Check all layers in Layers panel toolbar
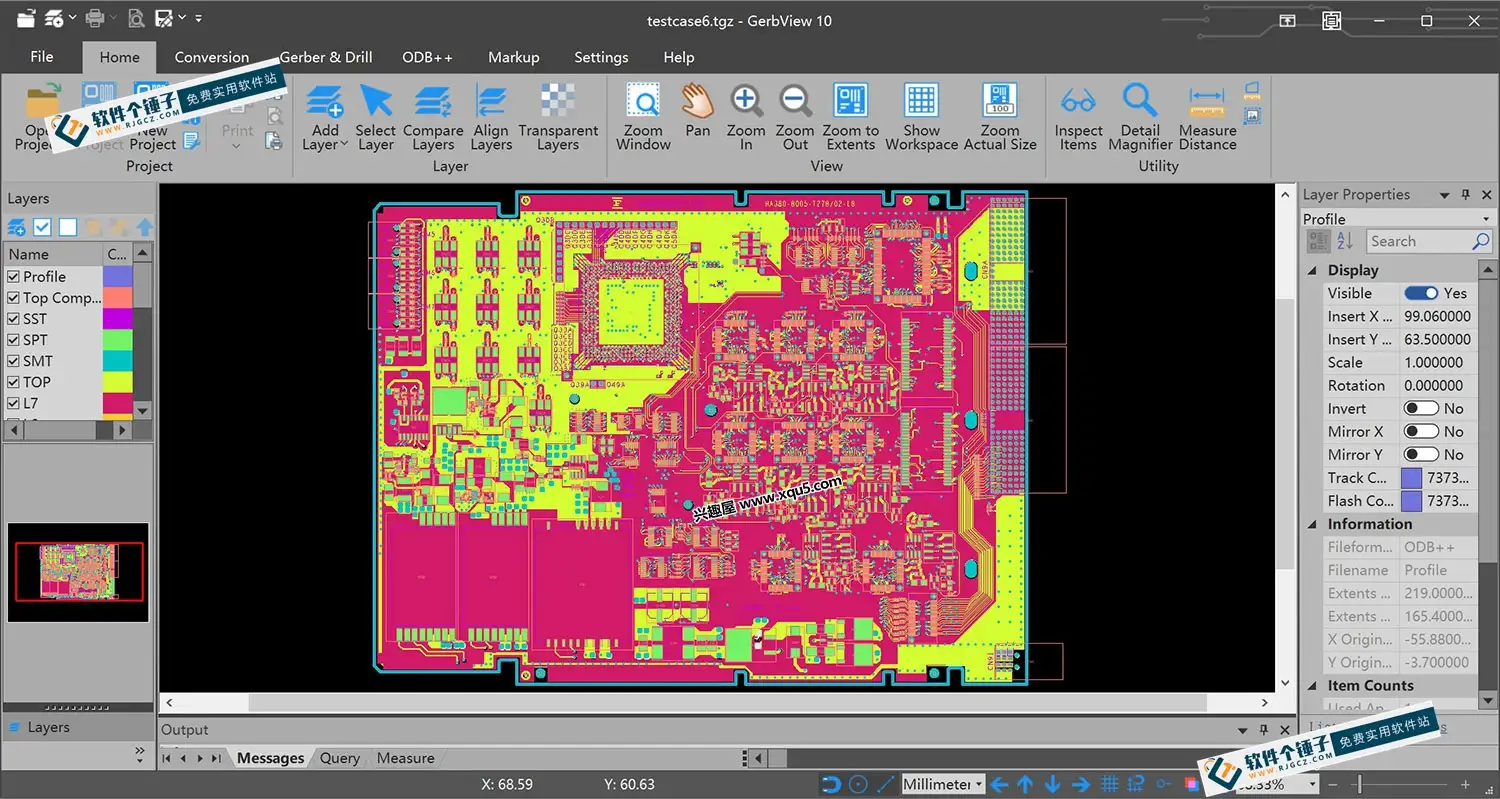 coord(42,227)
